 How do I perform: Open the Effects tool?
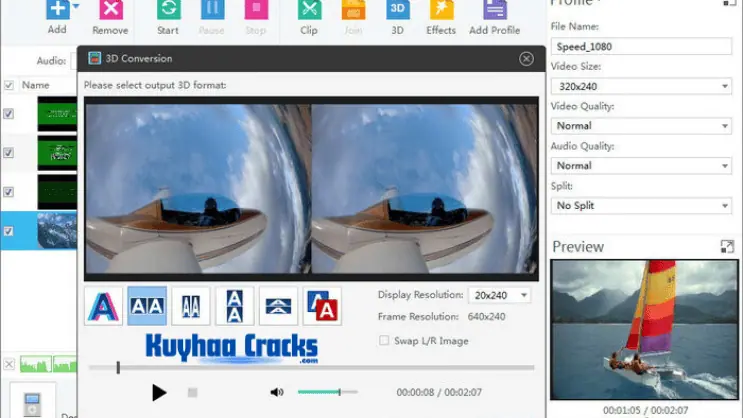pyautogui.click(x=441, y=12)
